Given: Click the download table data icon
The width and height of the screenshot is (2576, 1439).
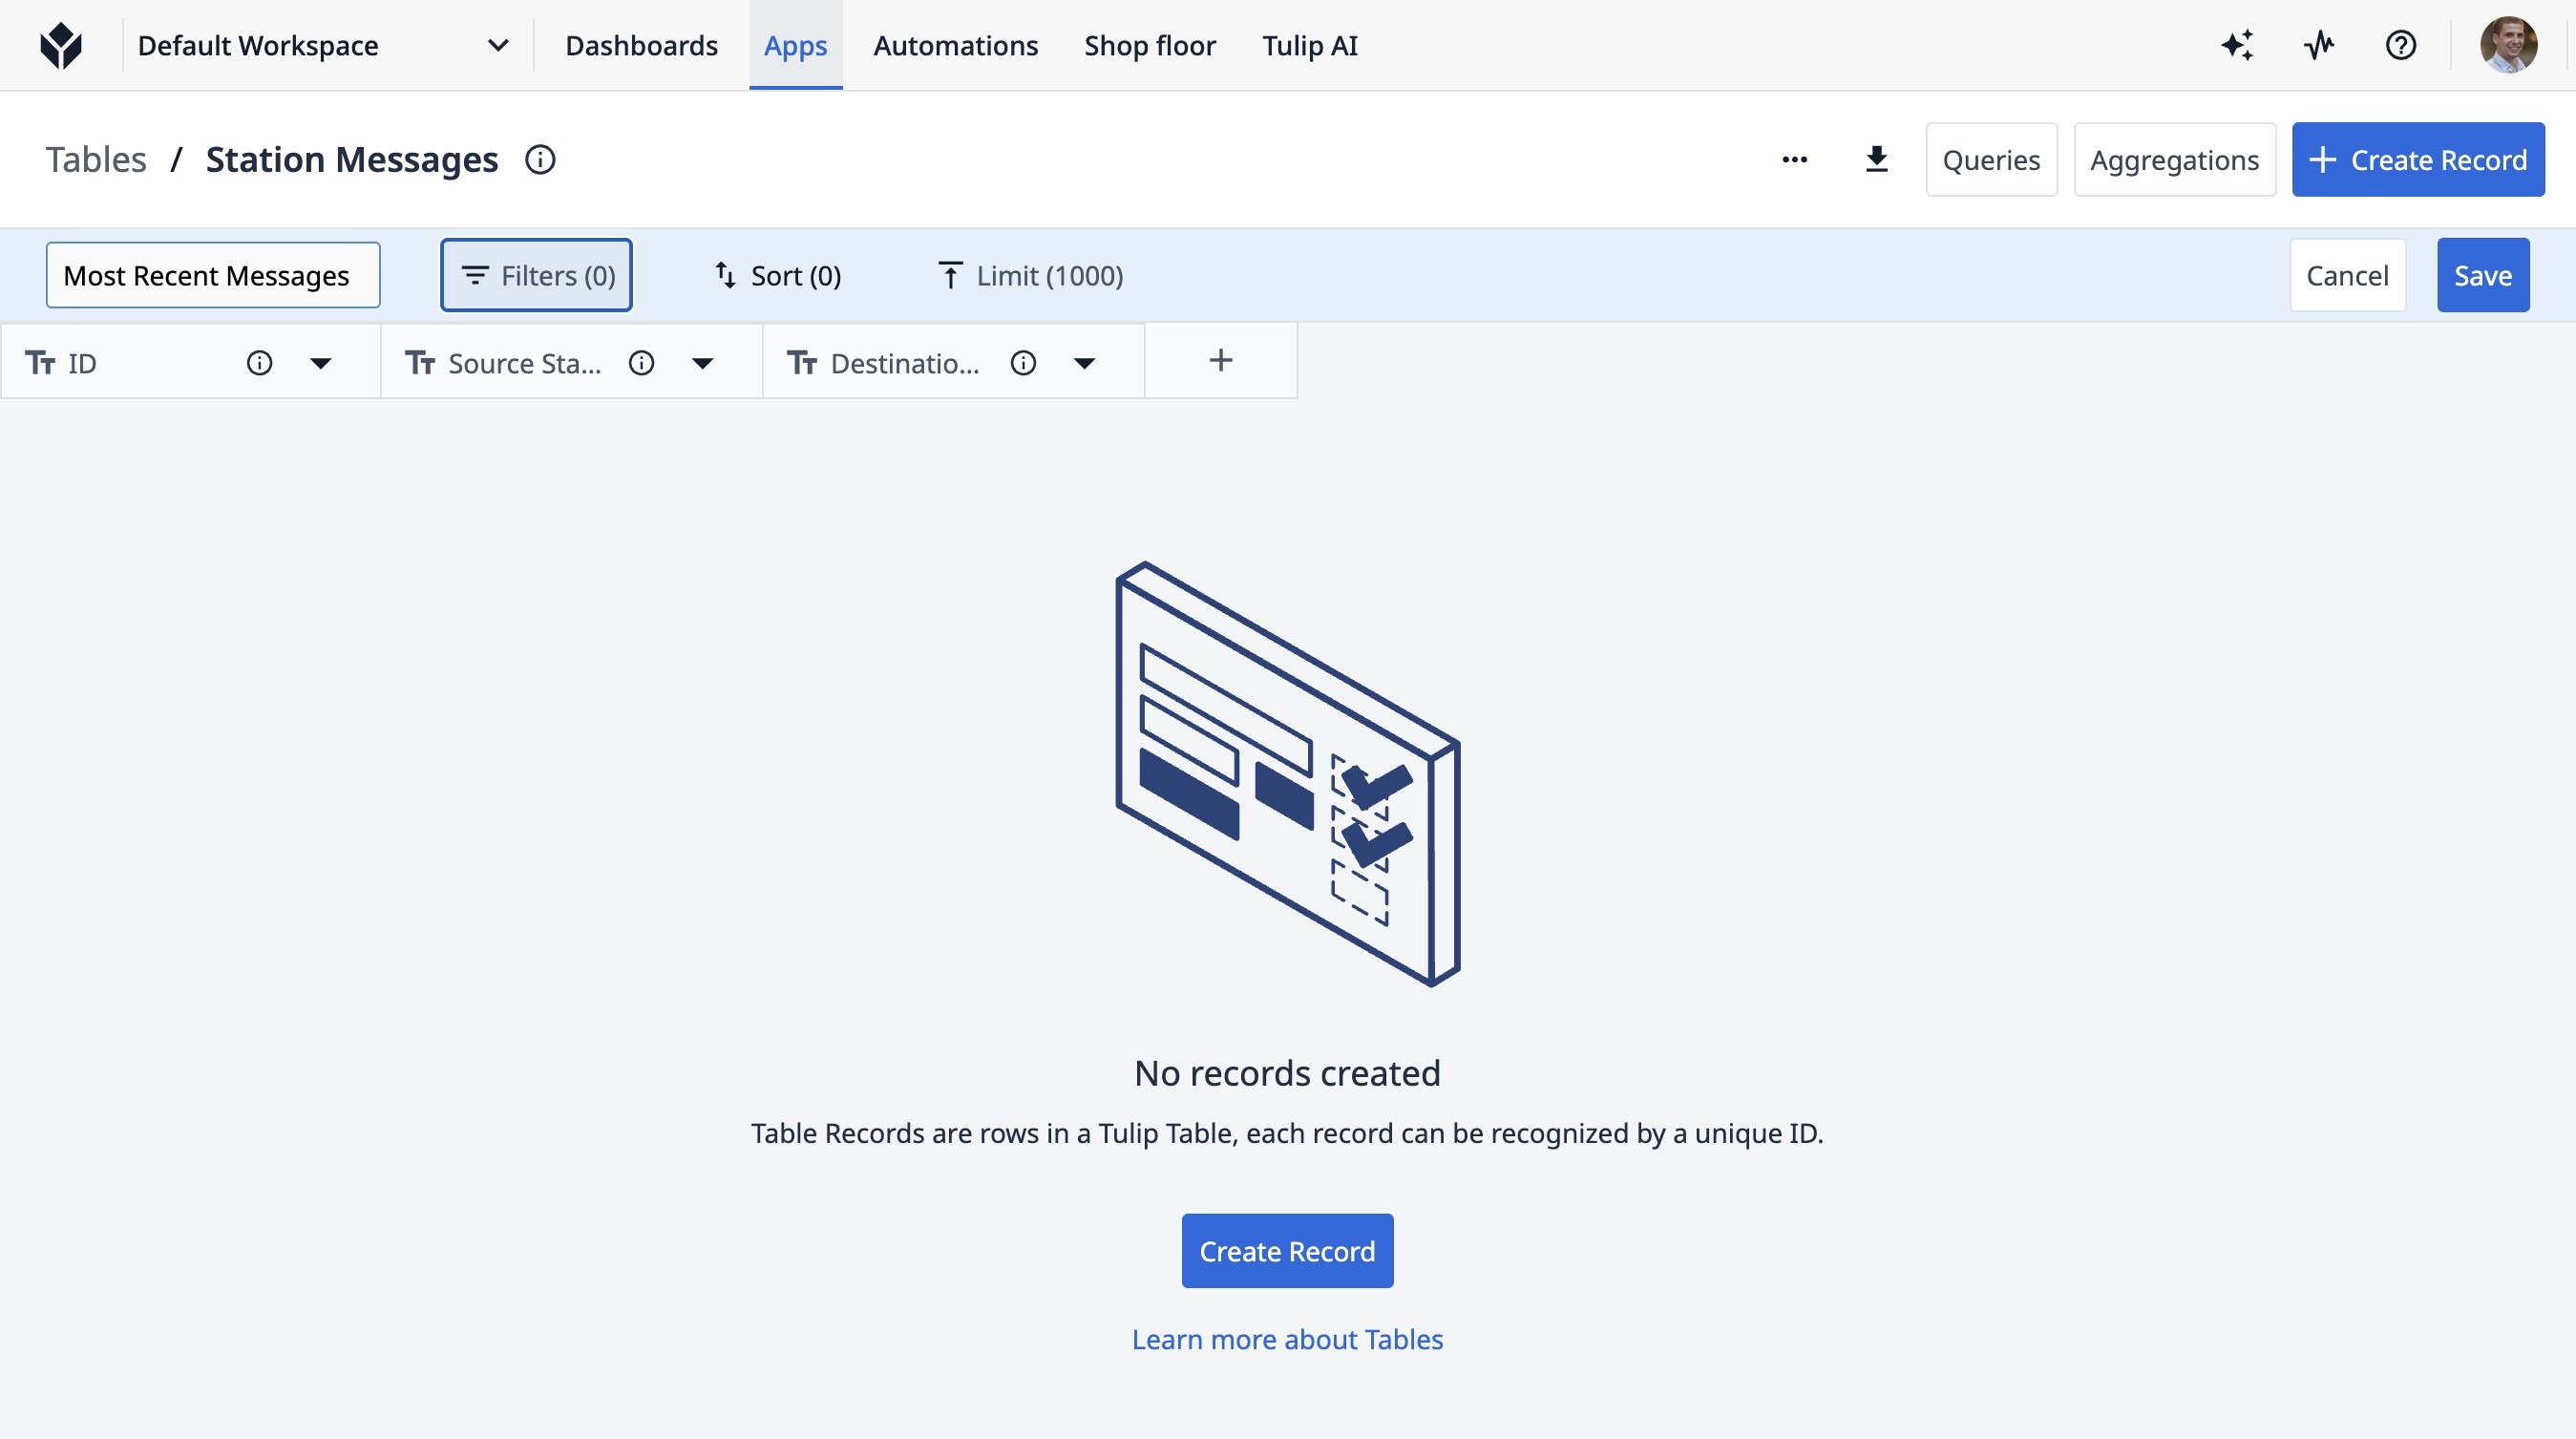Looking at the screenshot, I should (x=1876, y=160).
